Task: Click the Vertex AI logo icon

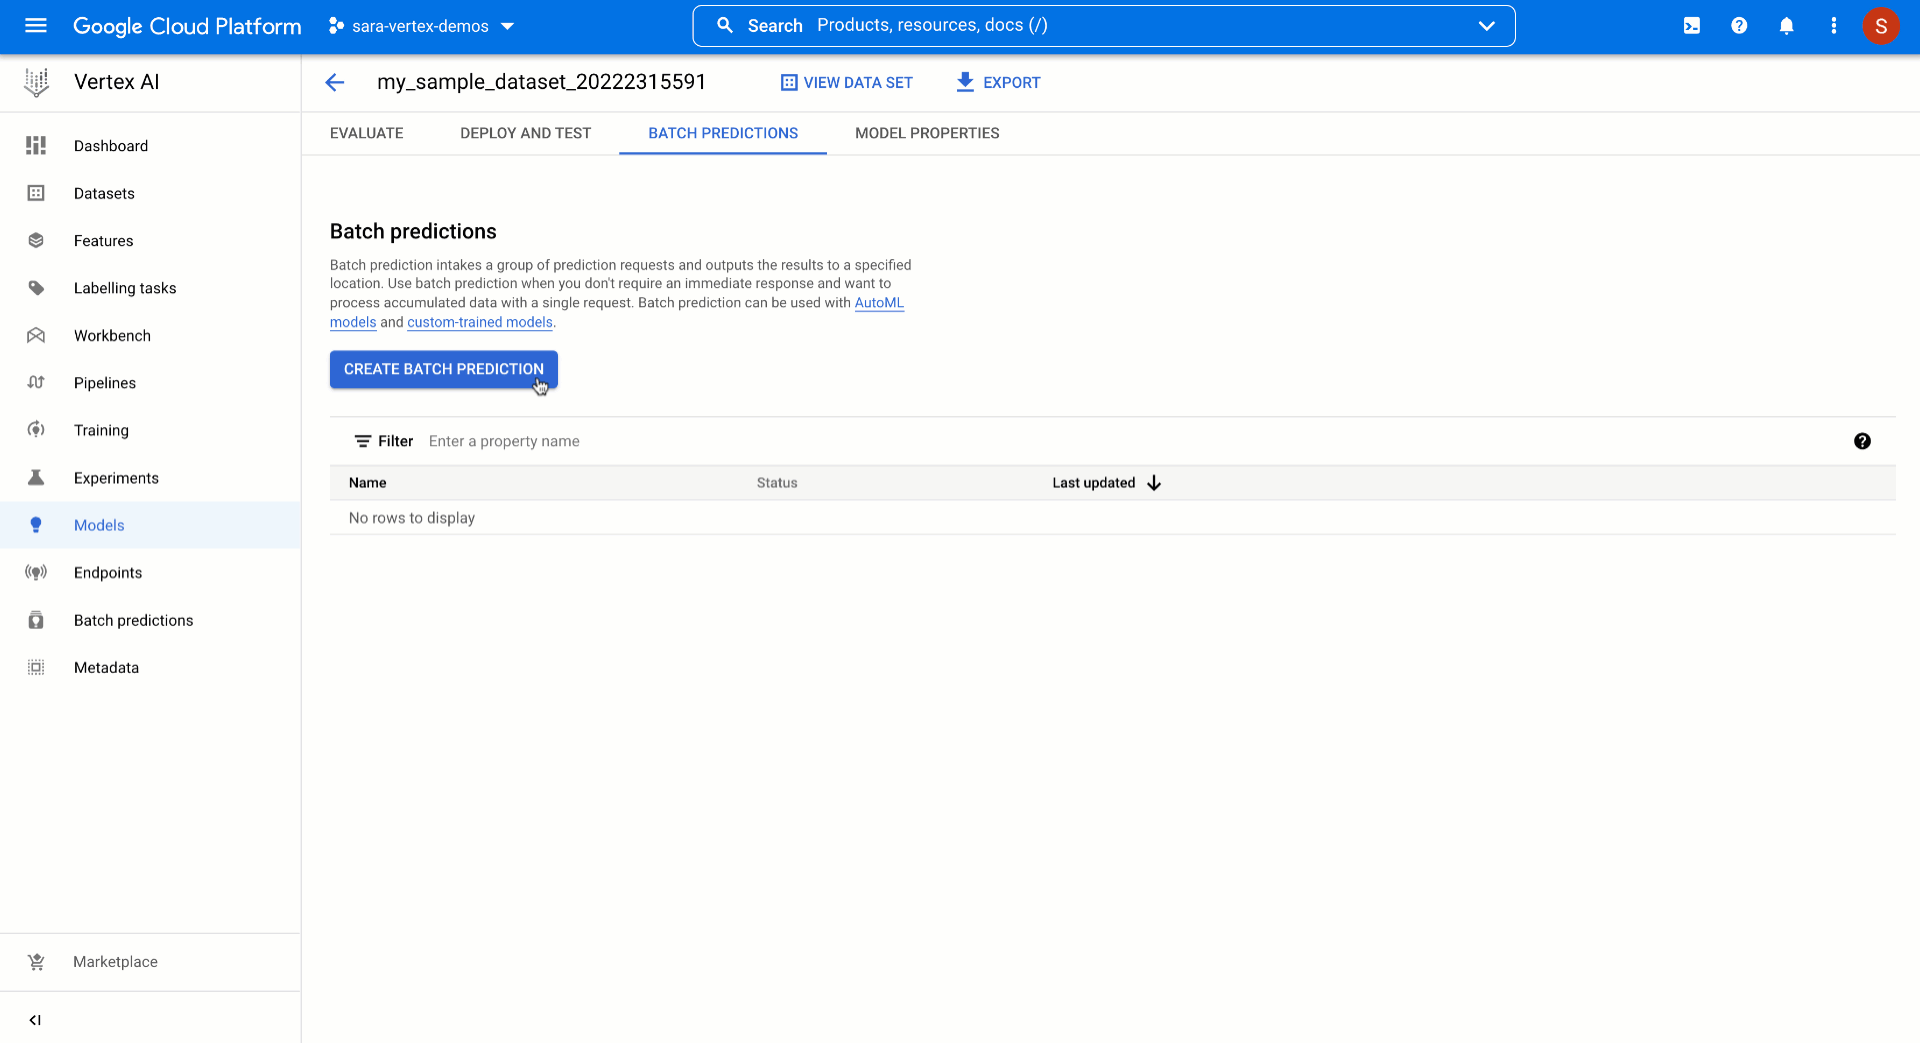Action: [x=37, y=82]
